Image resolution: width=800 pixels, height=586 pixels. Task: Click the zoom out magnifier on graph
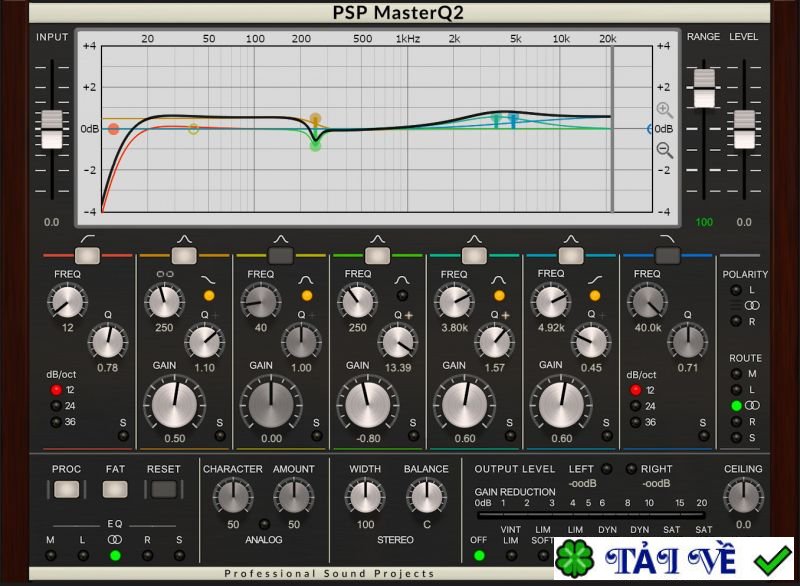(664, 151)
